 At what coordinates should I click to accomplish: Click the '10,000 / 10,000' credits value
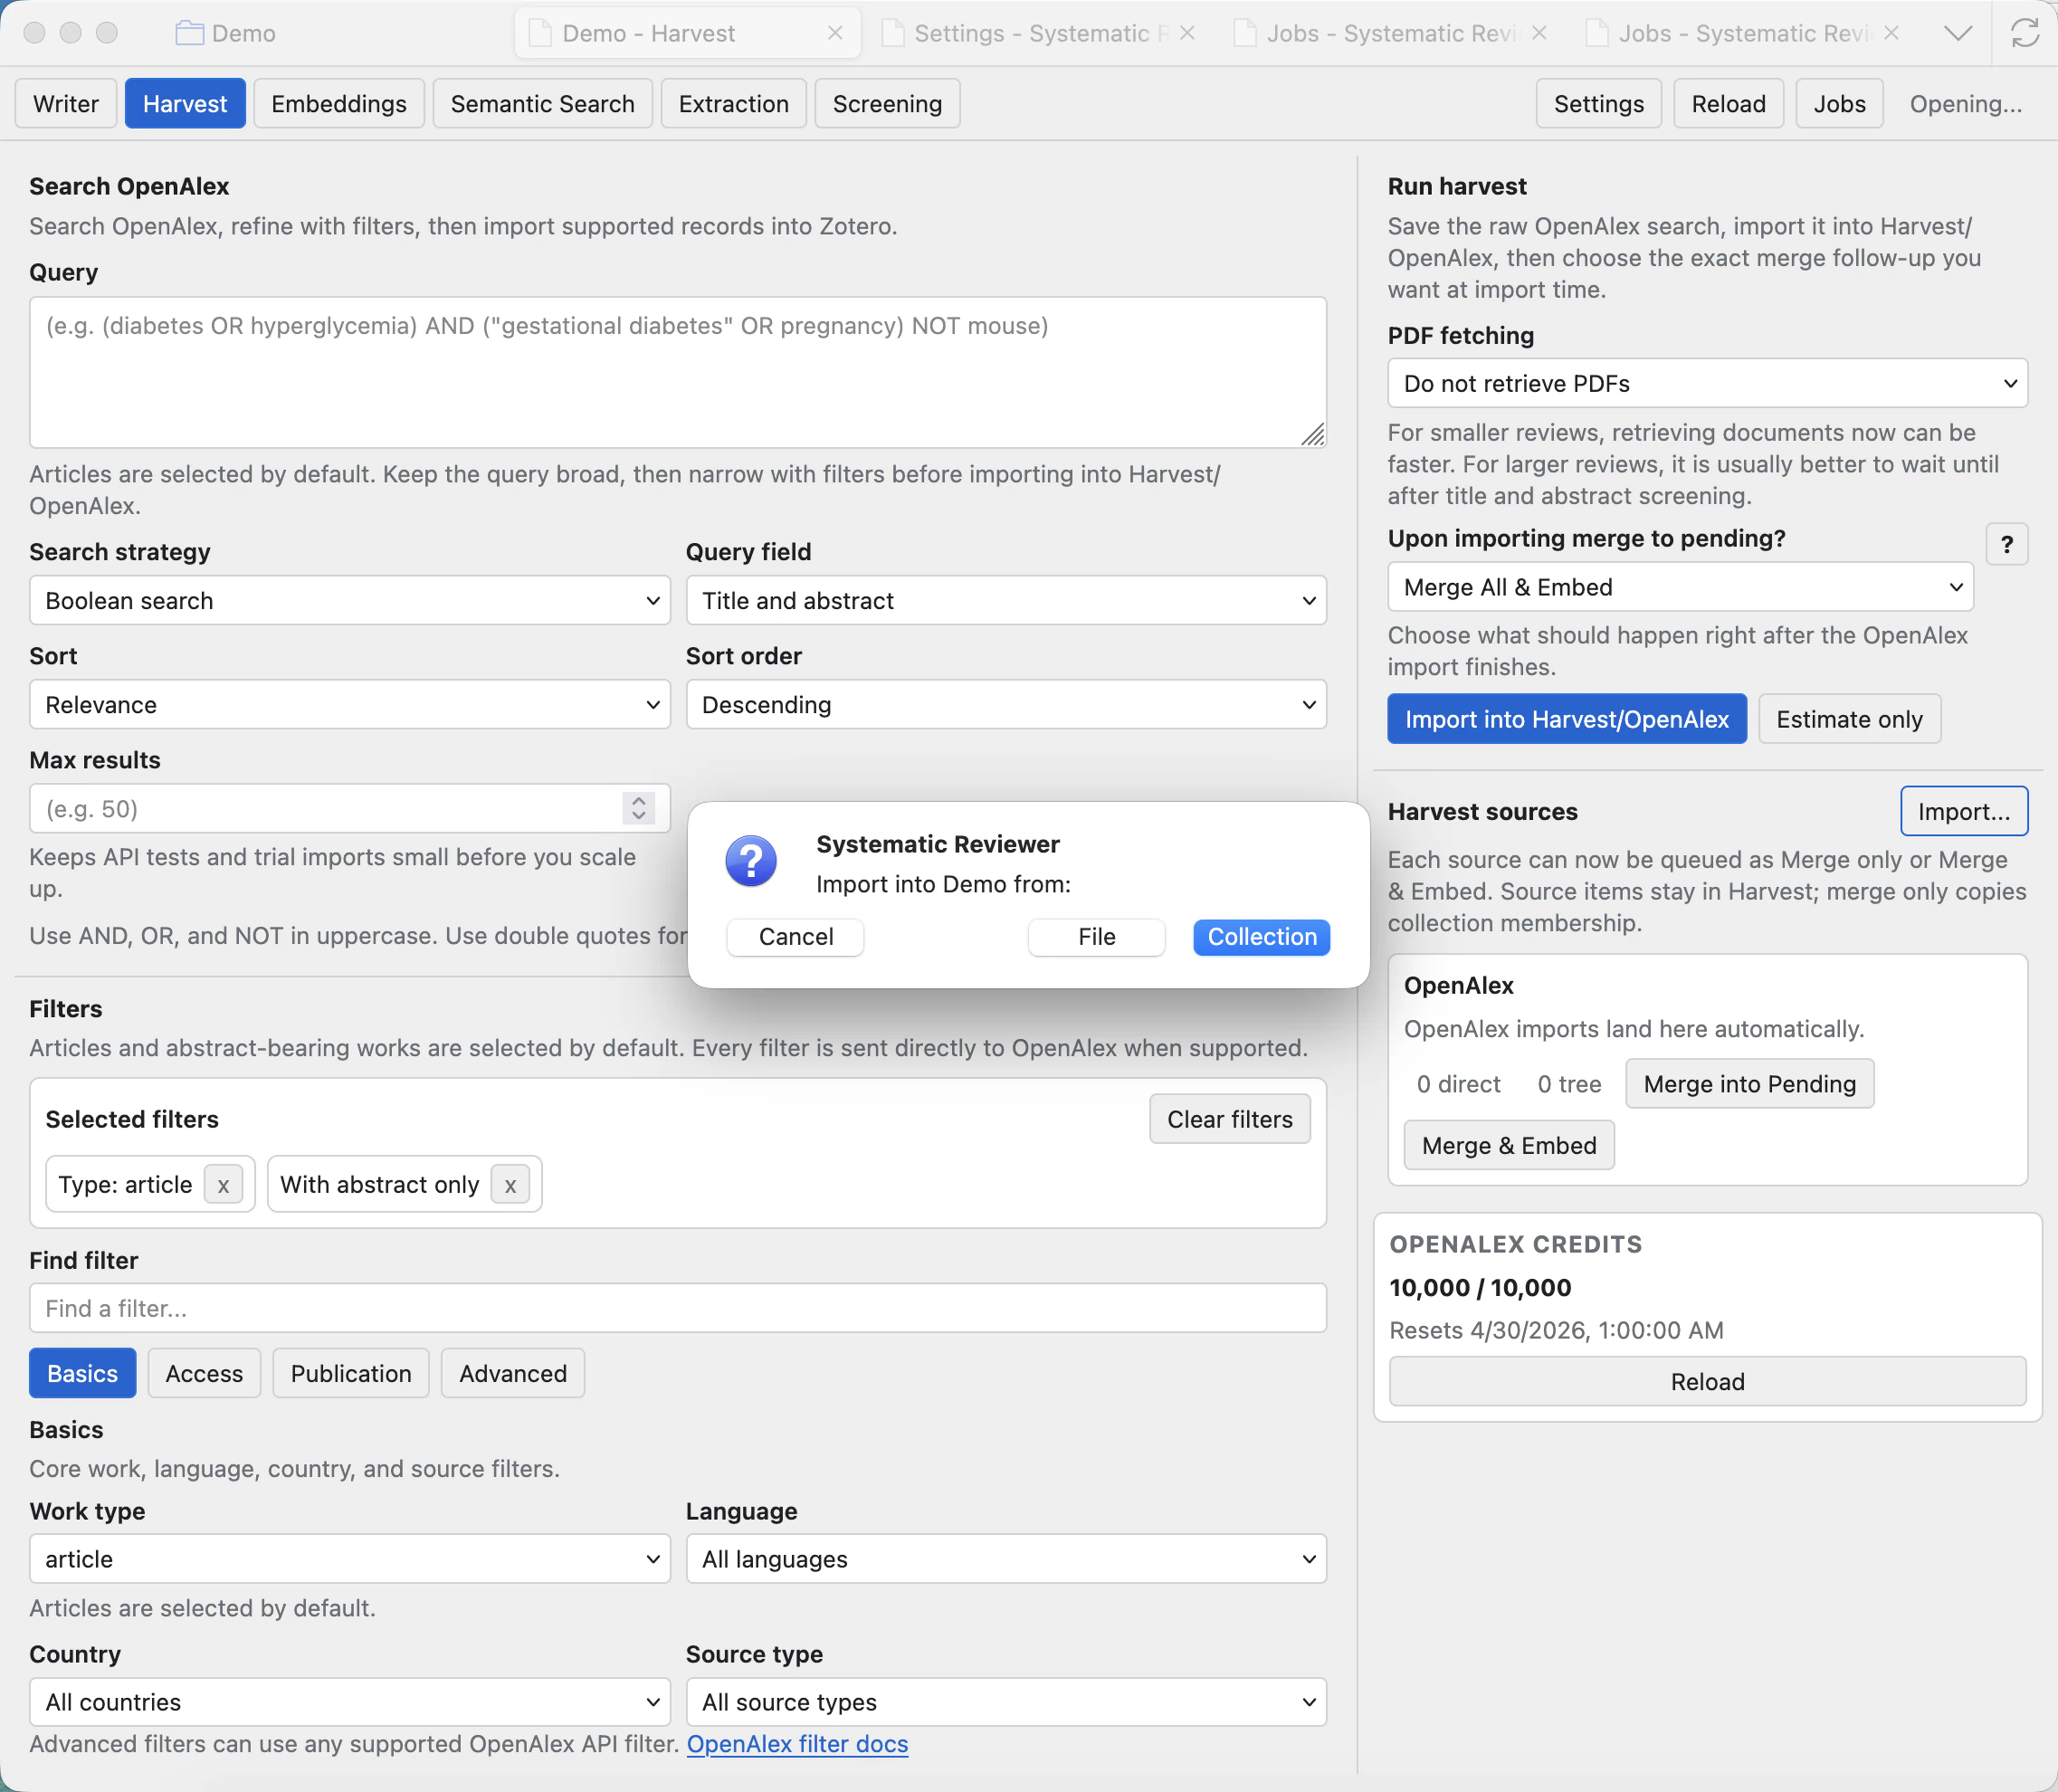(1480, 1287)
